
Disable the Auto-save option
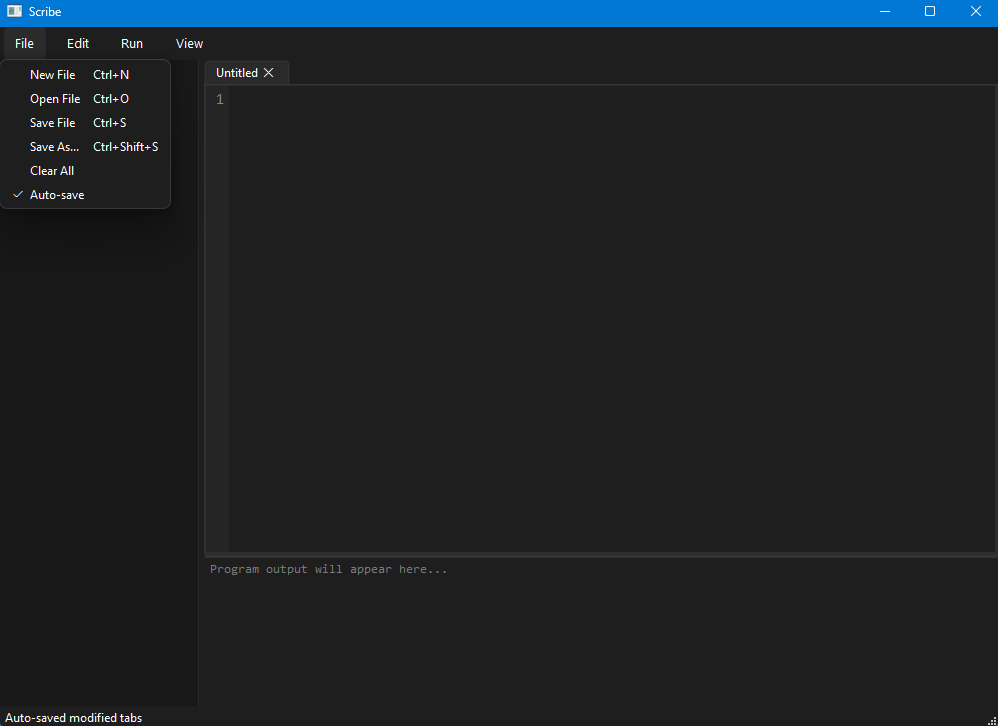[85, 195]
